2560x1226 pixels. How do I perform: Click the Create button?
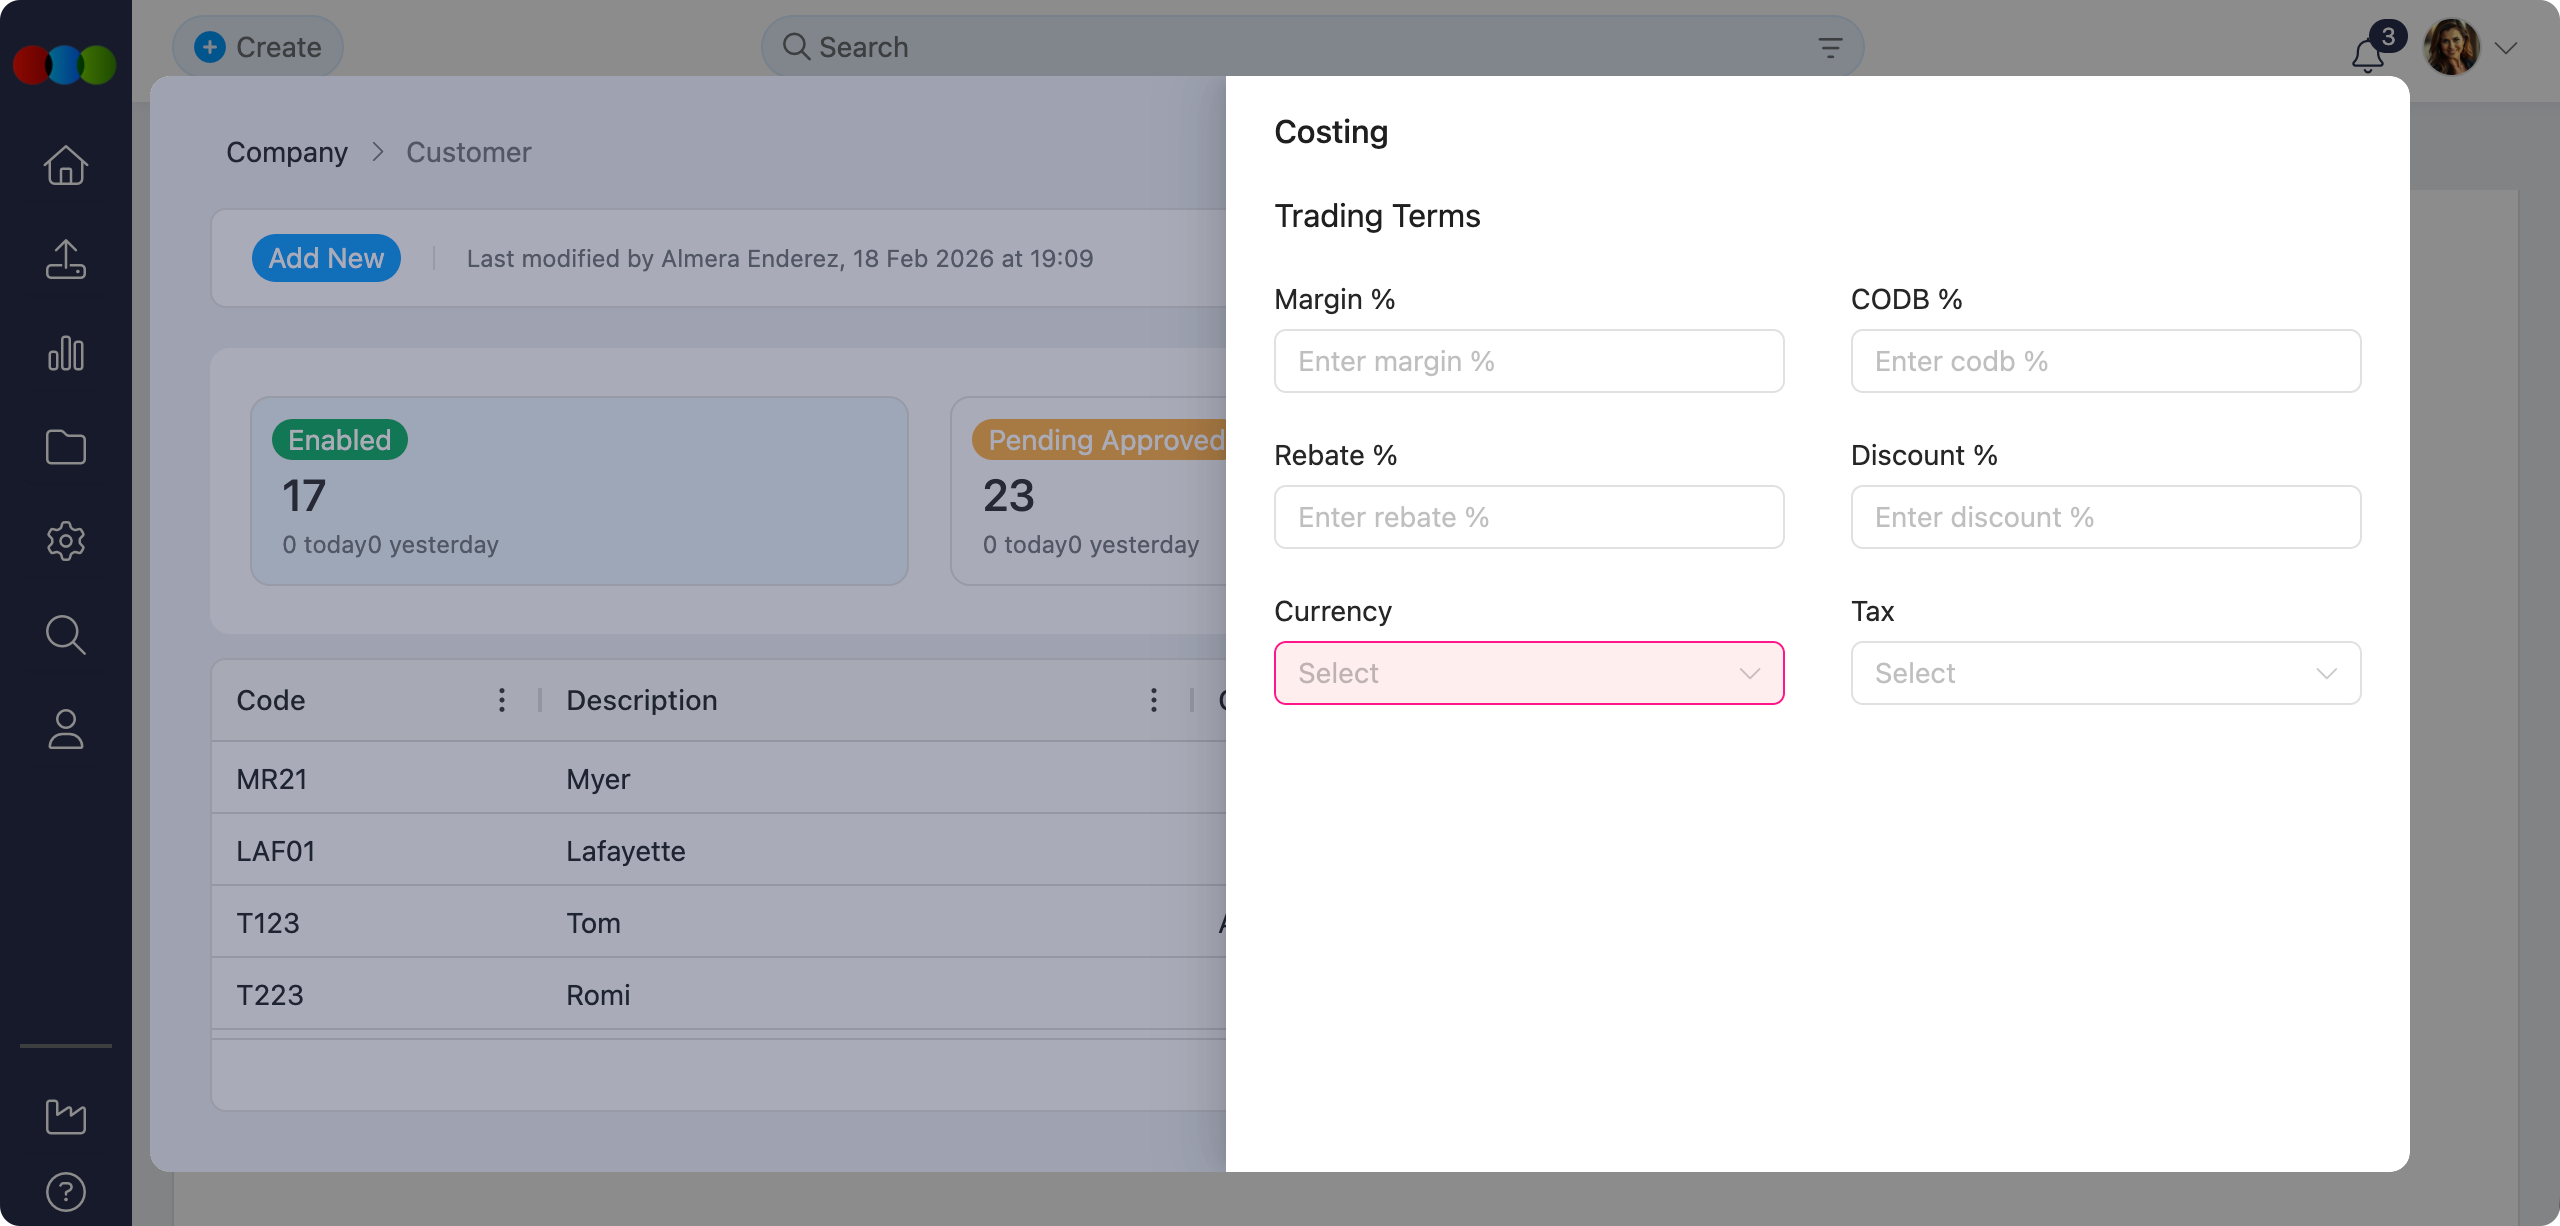click(x=257, y=46)
